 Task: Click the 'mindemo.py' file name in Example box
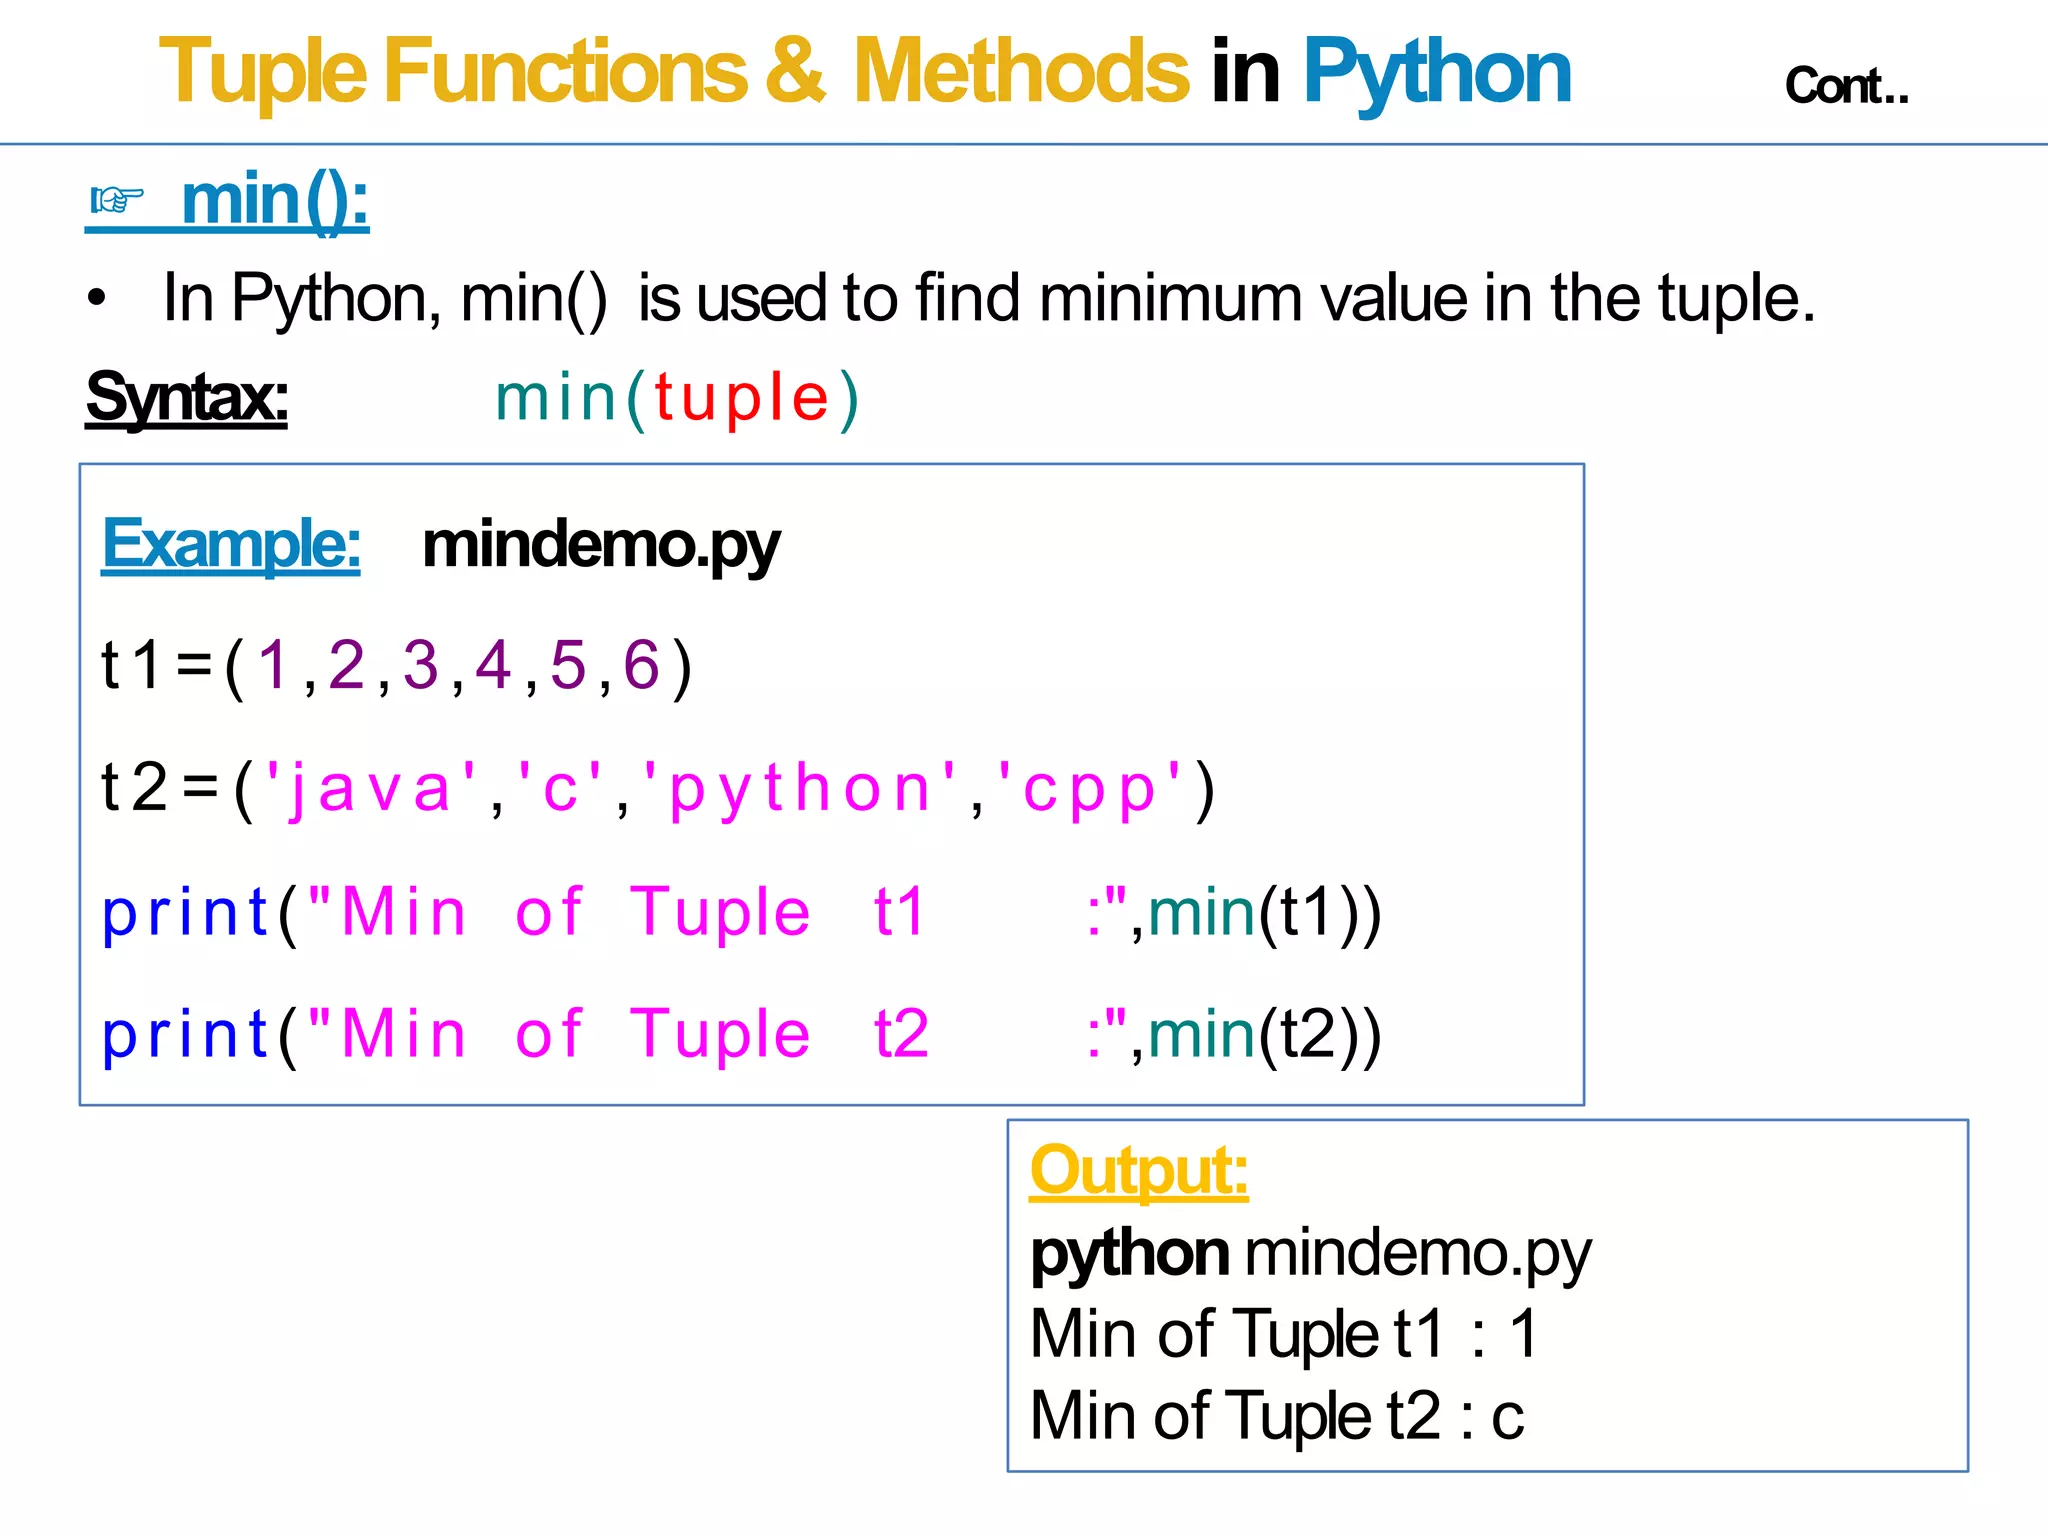coord(601,546)
